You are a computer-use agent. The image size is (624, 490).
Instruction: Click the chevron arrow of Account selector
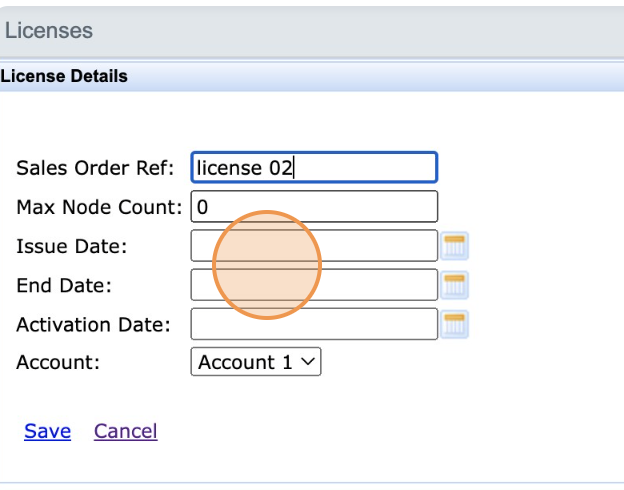[x=308, y=362]
